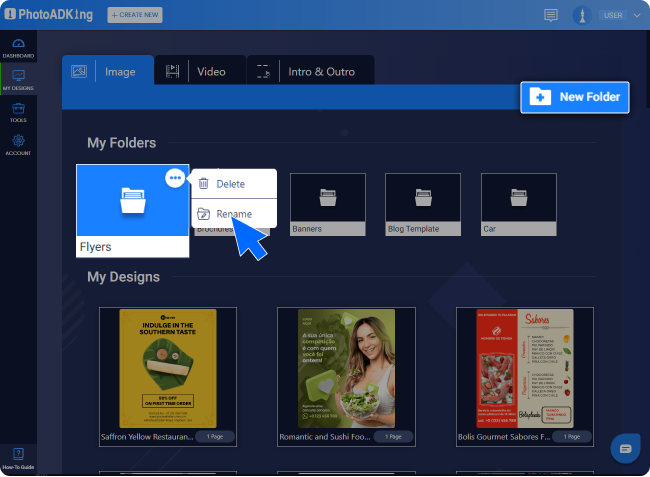Click the Banners folder name label

[307, 229]
